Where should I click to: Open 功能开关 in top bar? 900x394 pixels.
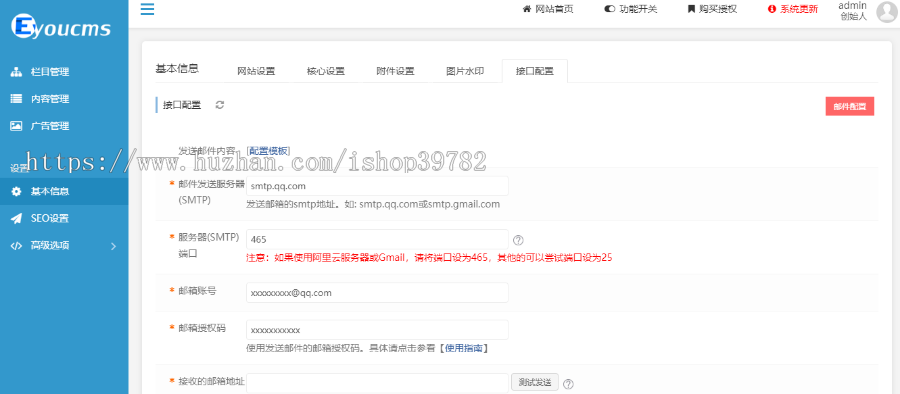point(631,9)
